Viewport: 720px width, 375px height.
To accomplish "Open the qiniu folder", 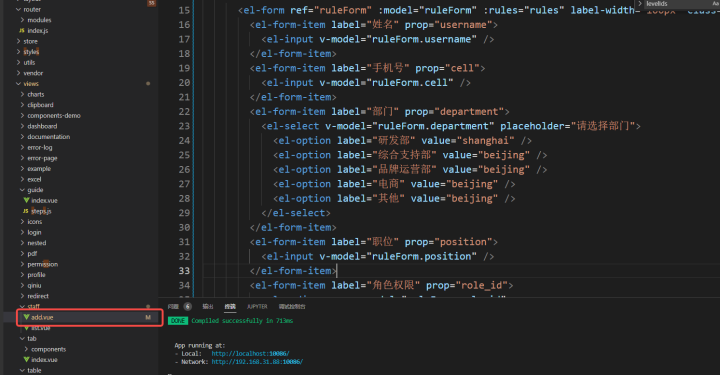I will pos(34,285).
